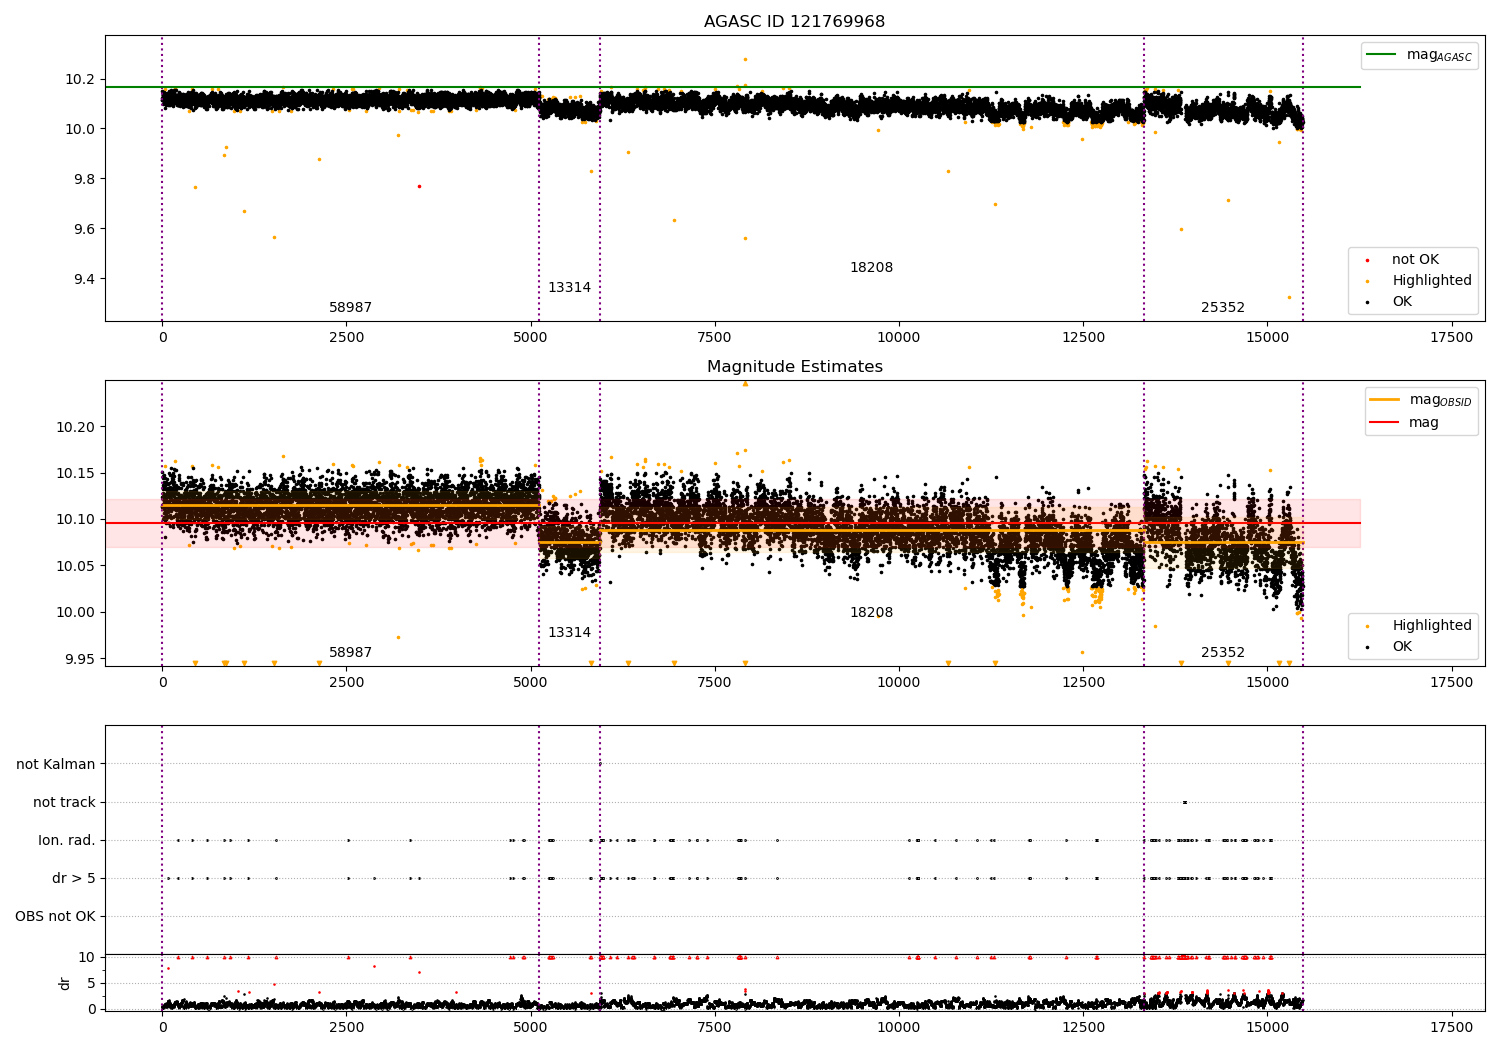
Task: Click y-tick 9.95 on Magnitude Estimates plot
Action: coord(80,659)
